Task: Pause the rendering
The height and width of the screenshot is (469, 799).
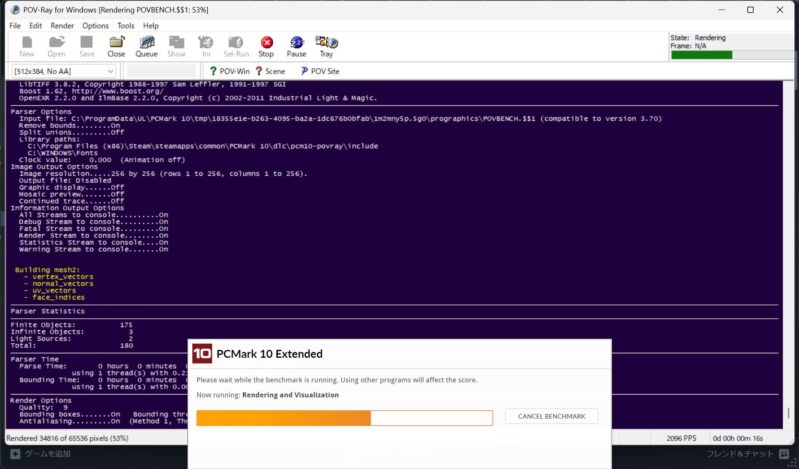Action: coord(296,46)
